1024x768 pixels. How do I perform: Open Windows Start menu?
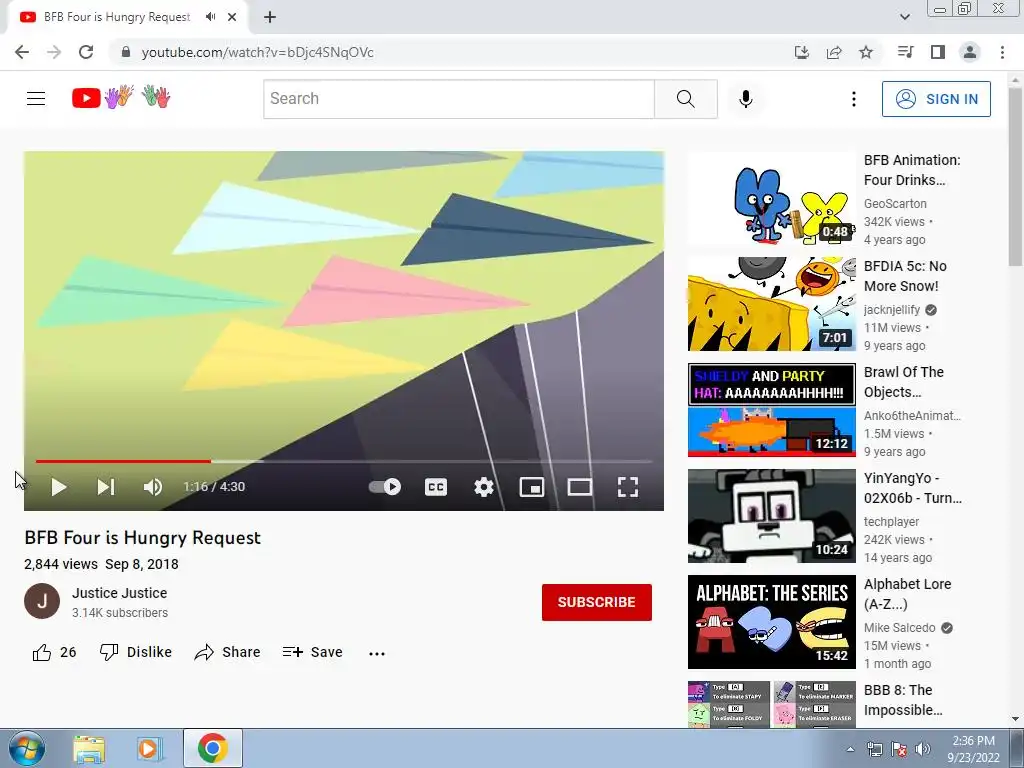click(26, 748)
